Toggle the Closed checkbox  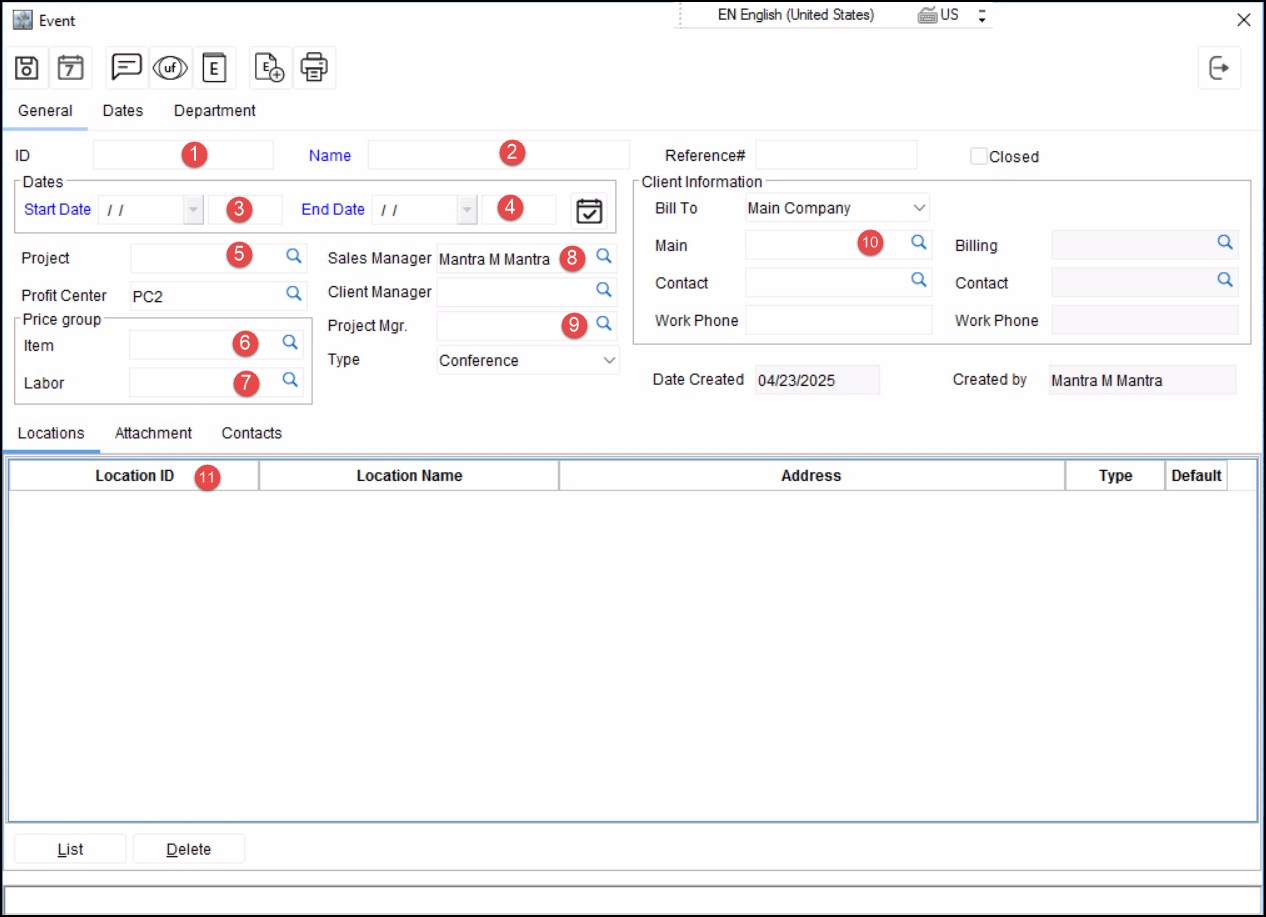point(979,156)
